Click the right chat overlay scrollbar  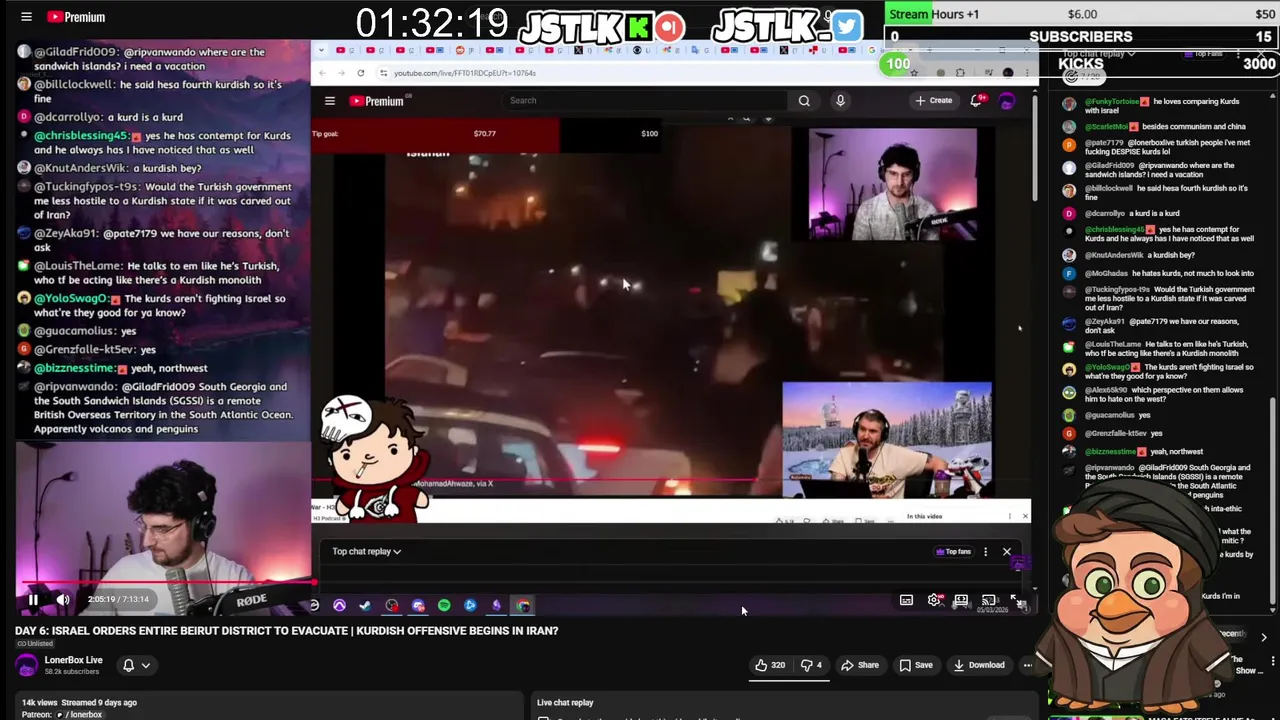1273,504
